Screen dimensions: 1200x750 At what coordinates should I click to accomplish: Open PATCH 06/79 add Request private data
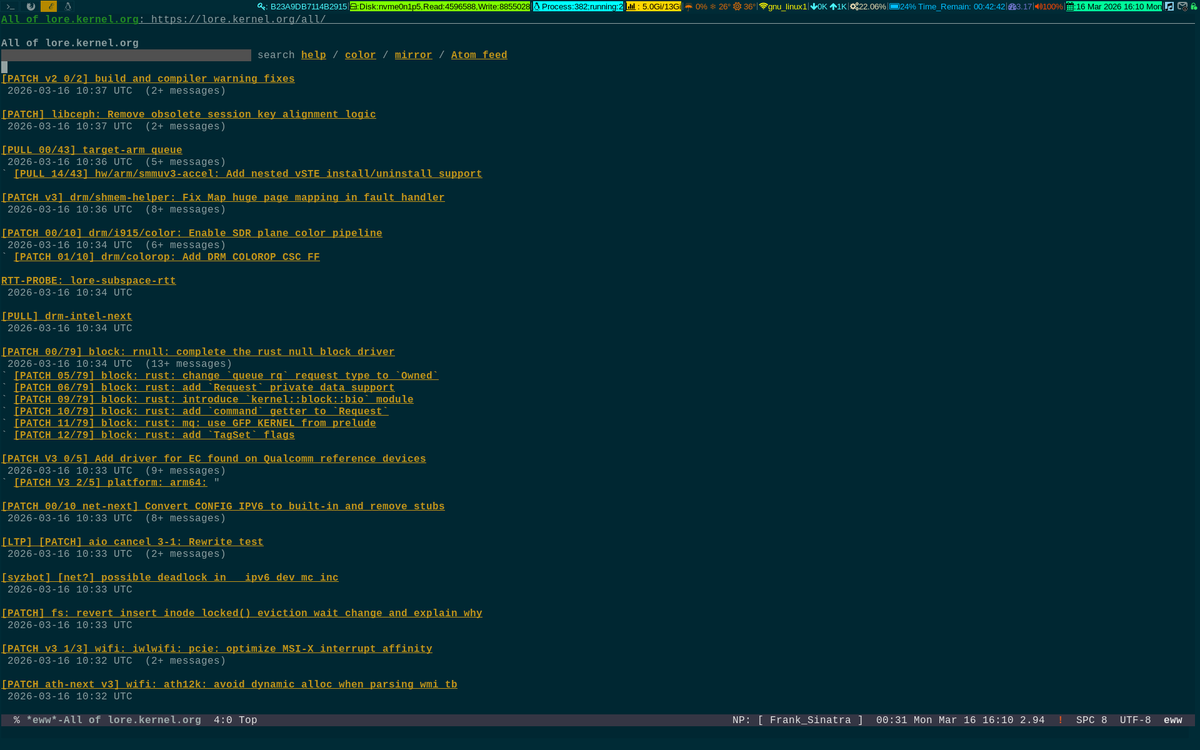pos(204,388)
